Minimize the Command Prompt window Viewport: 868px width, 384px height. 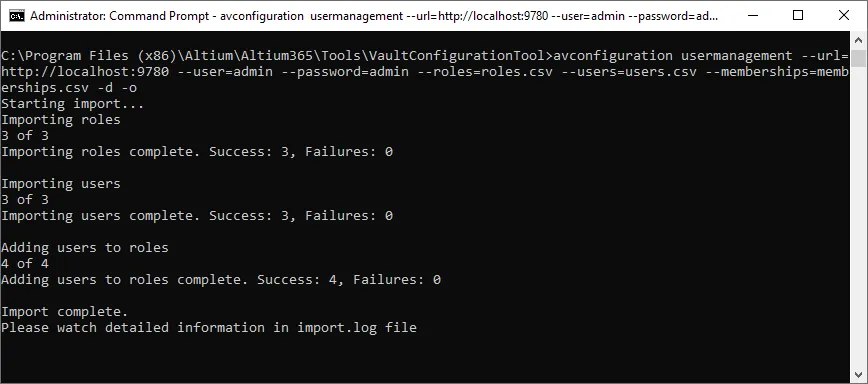(x=753, y=15)
